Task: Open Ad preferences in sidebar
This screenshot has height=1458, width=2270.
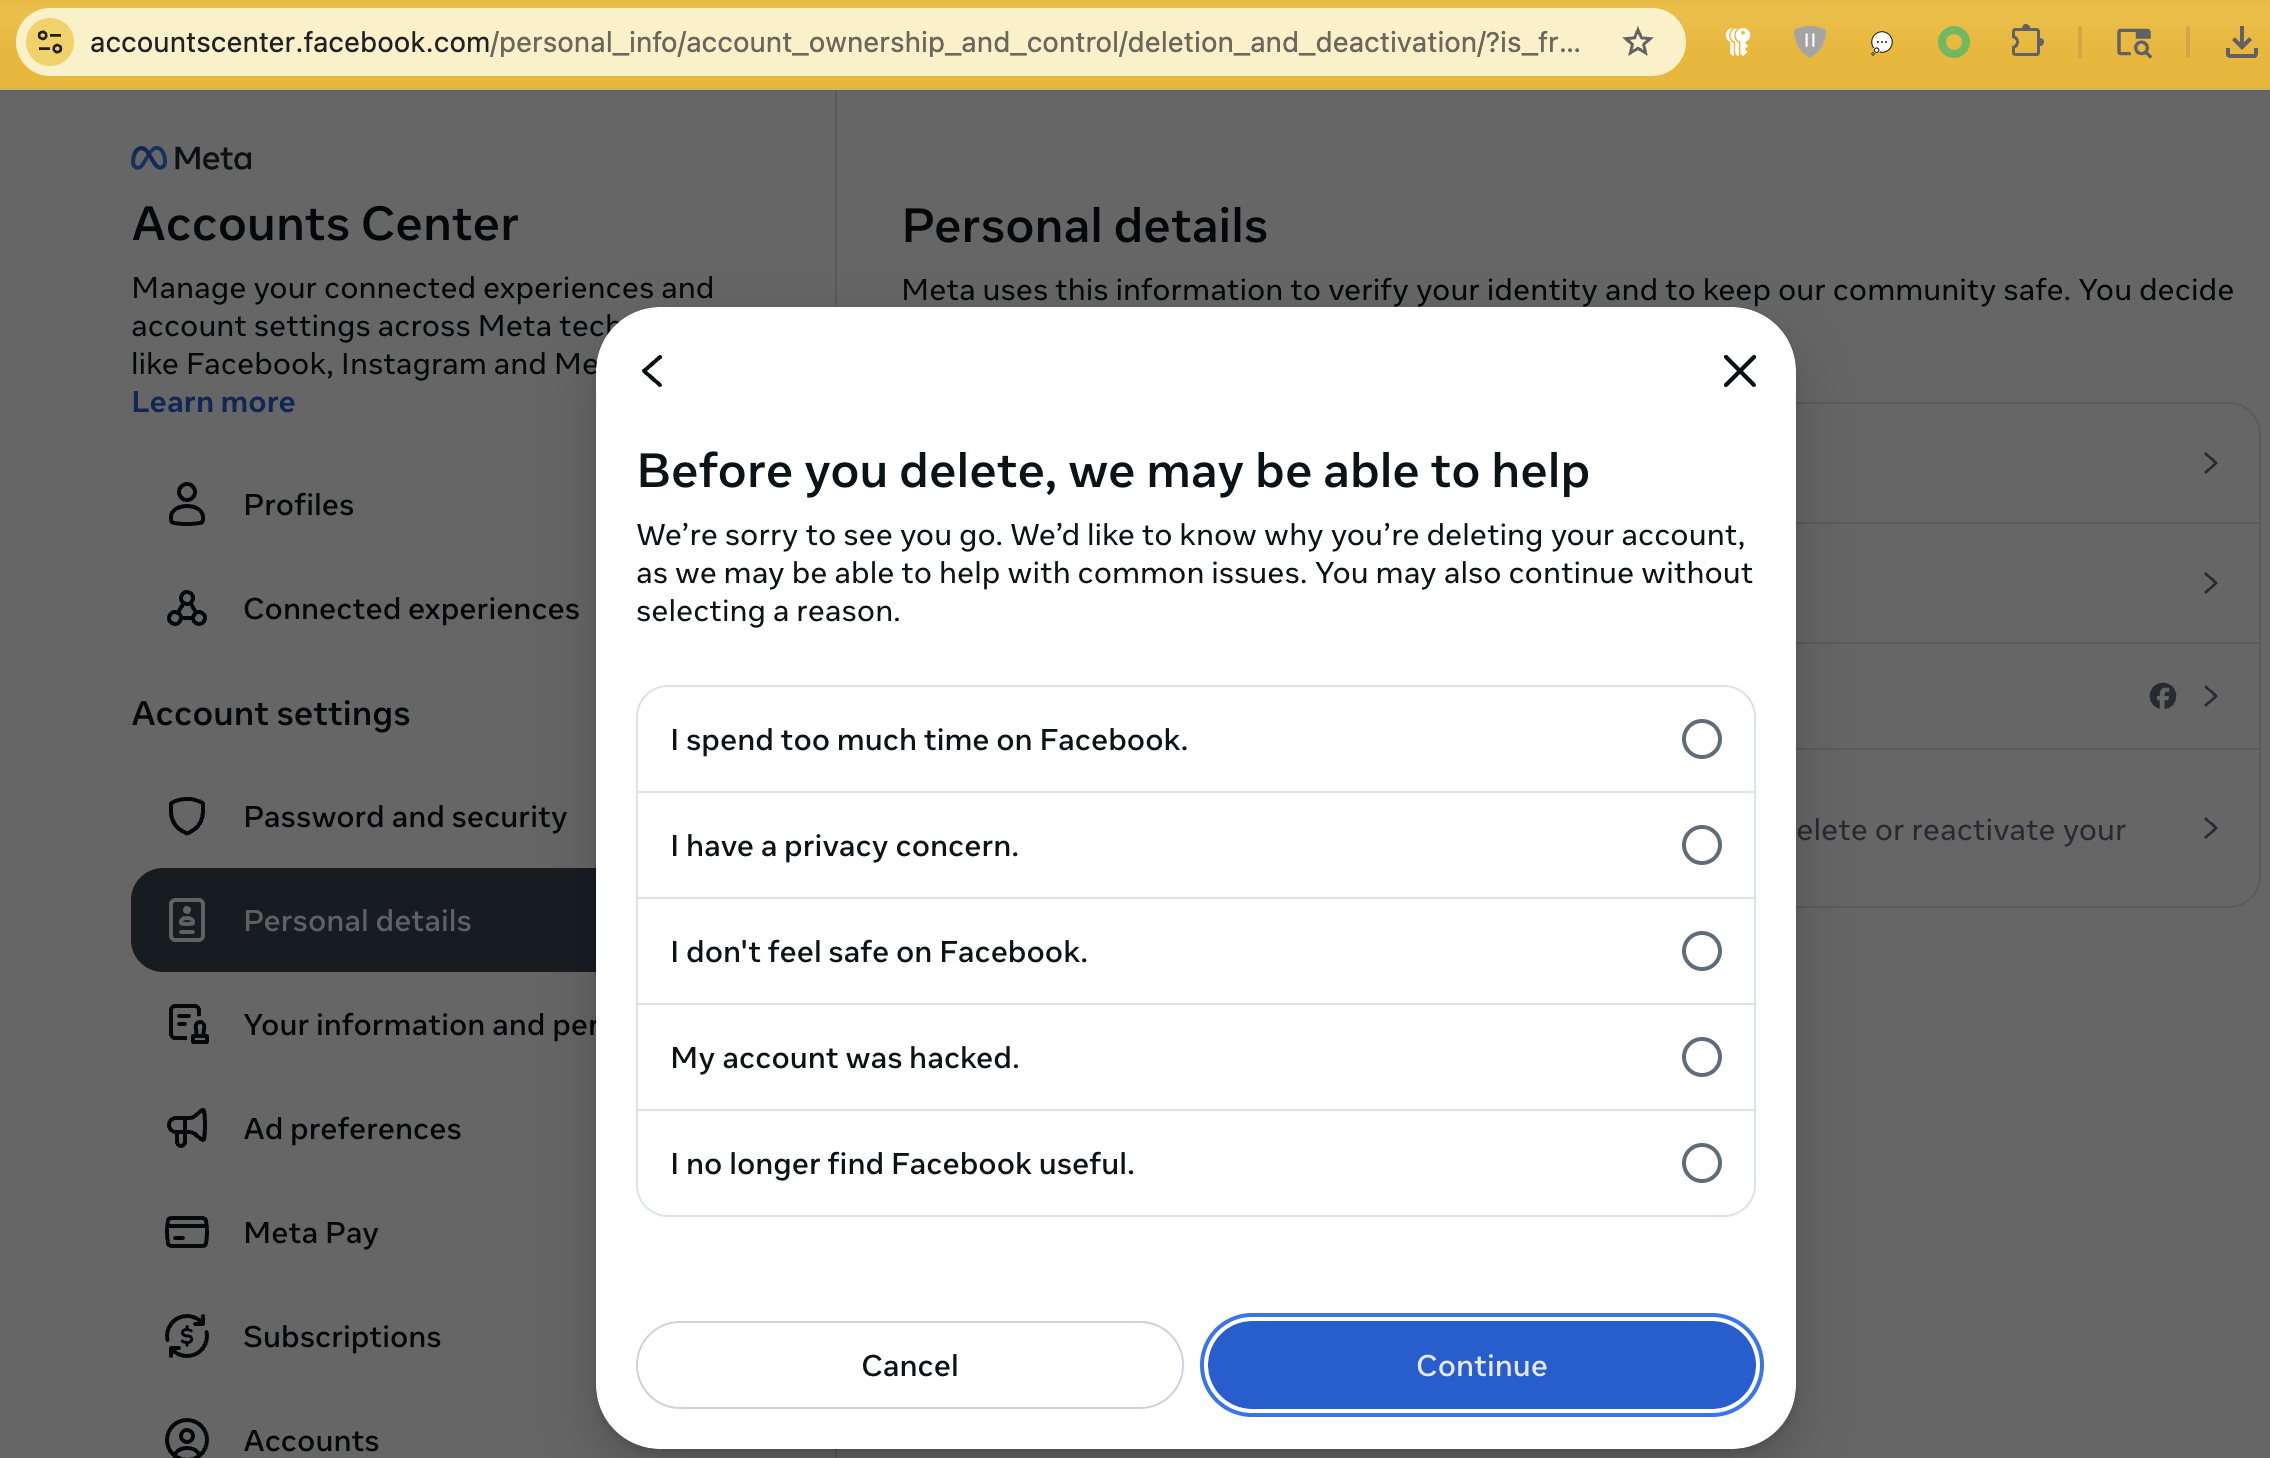Action: coord(352,1128)
